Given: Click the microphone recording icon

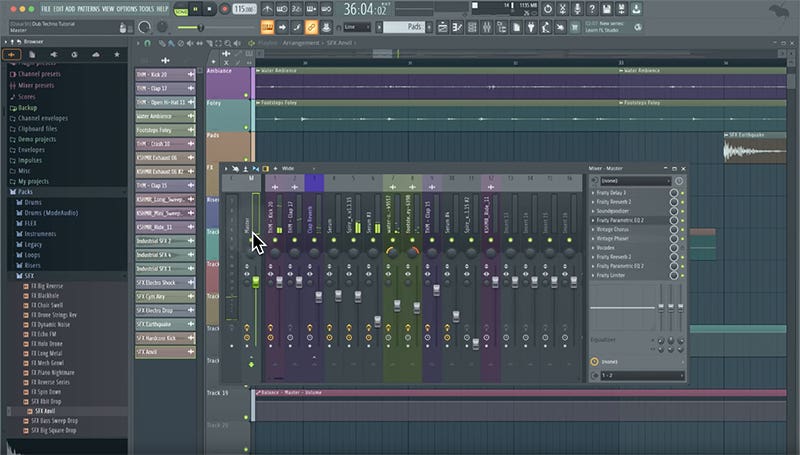Looking at the screenshot, I should [x=577, y=9].
